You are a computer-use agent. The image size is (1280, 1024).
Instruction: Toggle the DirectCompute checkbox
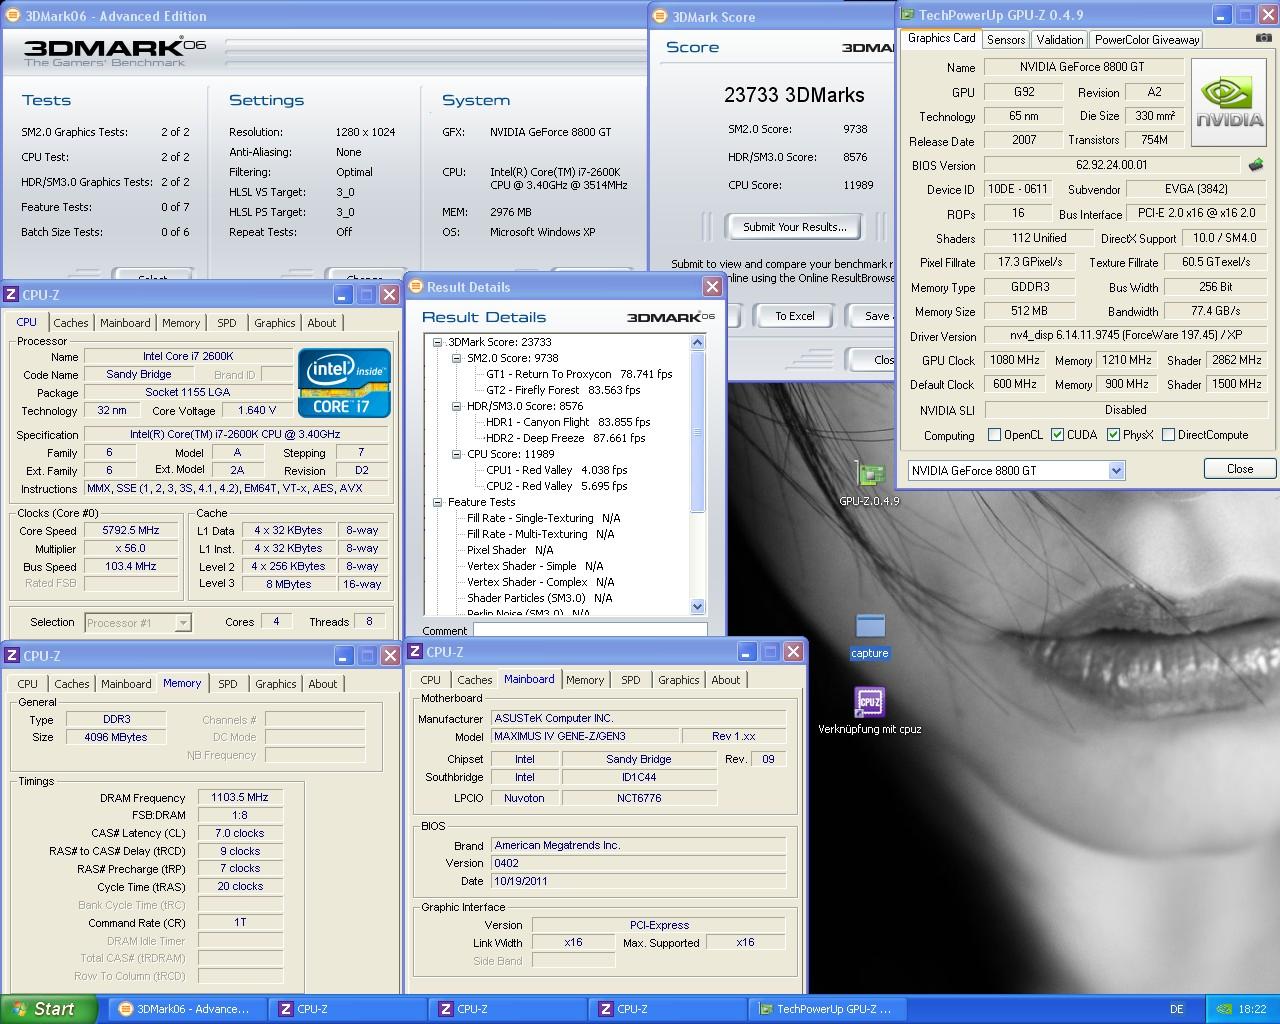(1168, 435)
